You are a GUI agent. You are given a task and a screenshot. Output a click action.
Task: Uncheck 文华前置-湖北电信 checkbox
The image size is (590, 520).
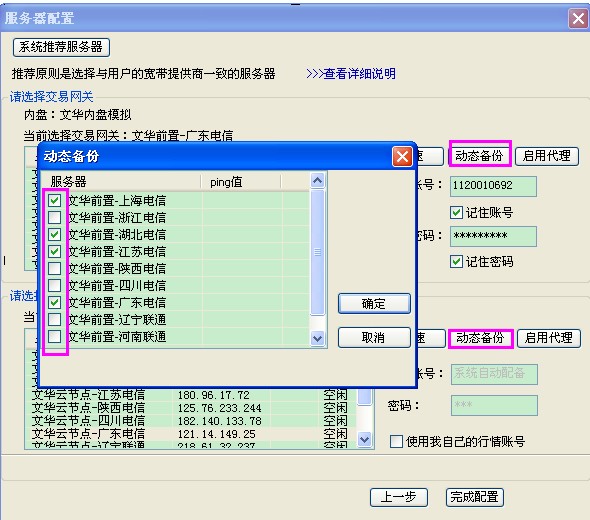pyautogui.click(x=55, y=234)
